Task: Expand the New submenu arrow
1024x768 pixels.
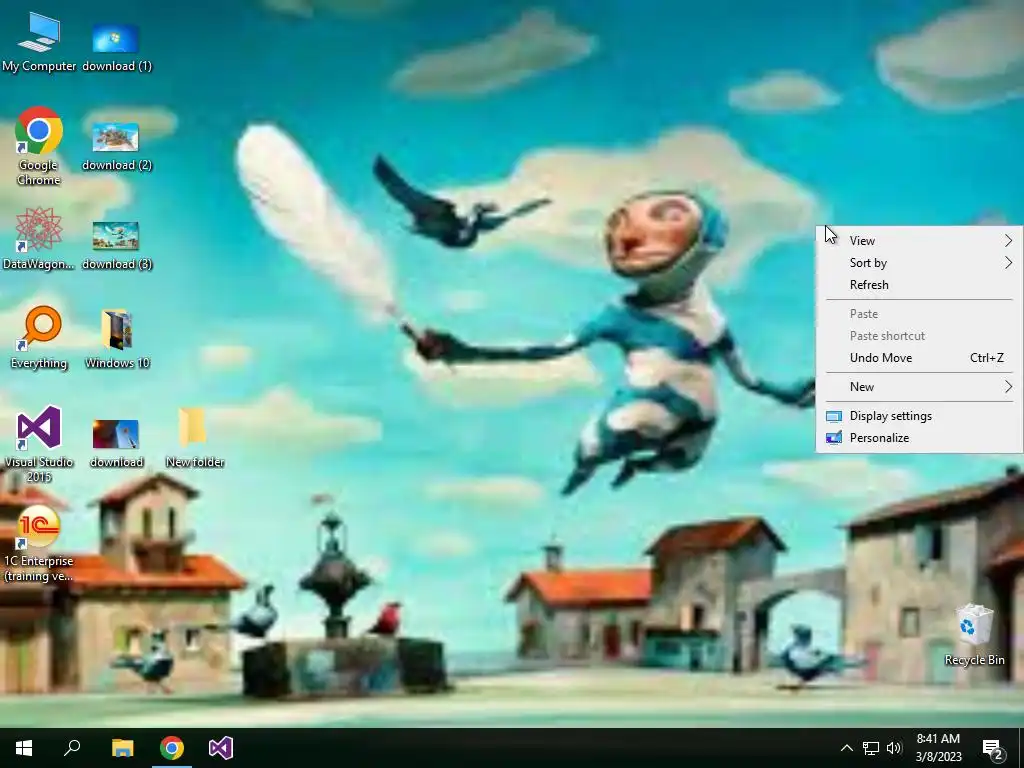Action: (x=1008, y=387)
